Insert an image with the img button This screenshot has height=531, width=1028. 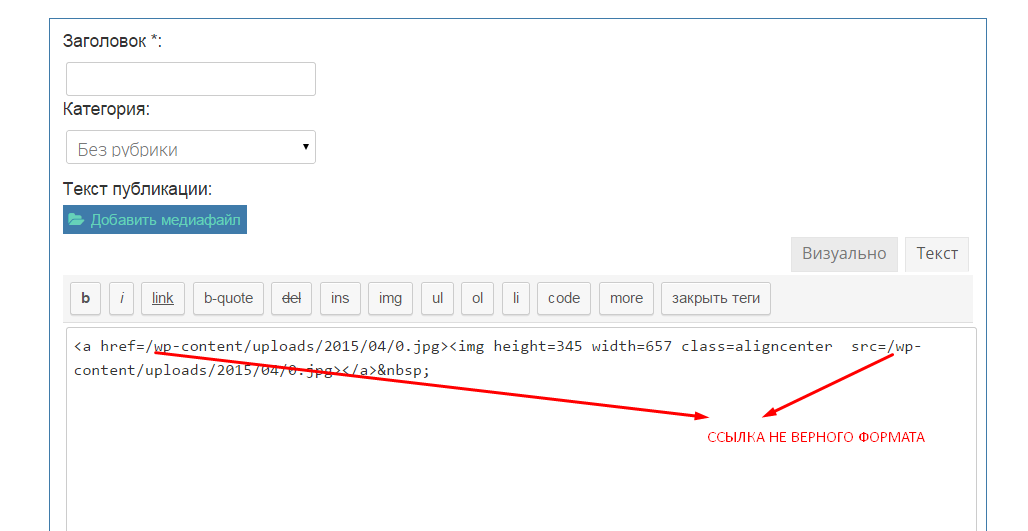(390, 298)
